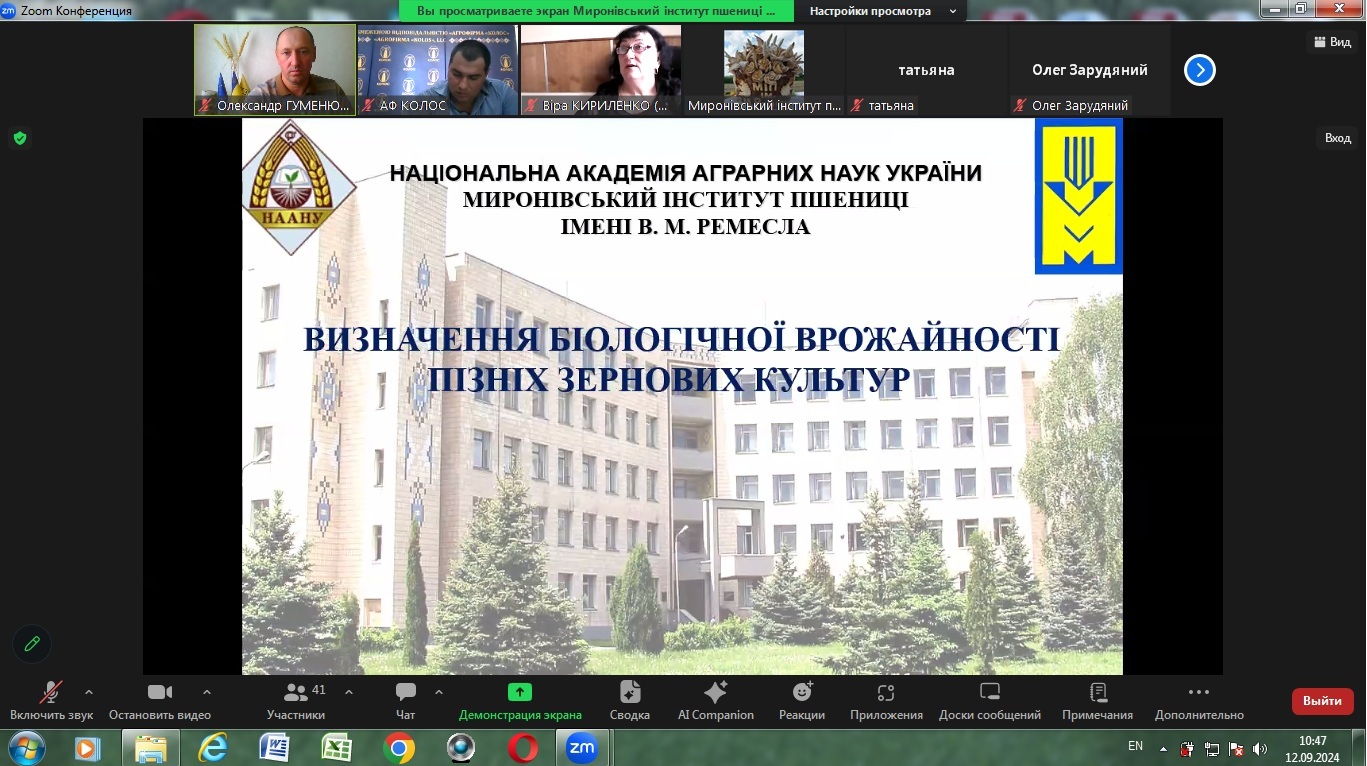
Task: Click the green pencil annotation icon
Action: 32,644
